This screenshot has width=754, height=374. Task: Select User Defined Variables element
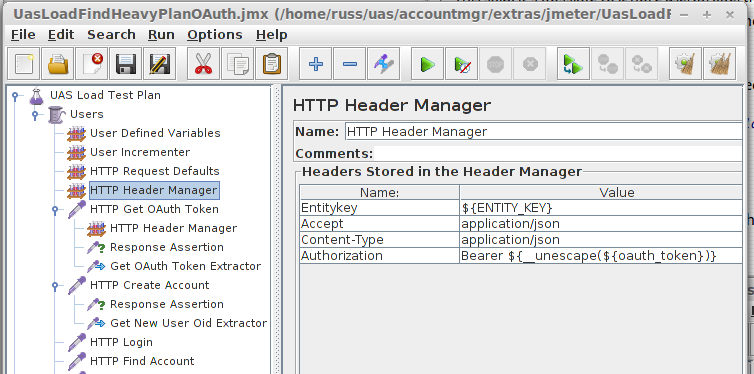[x=155, y=133]
